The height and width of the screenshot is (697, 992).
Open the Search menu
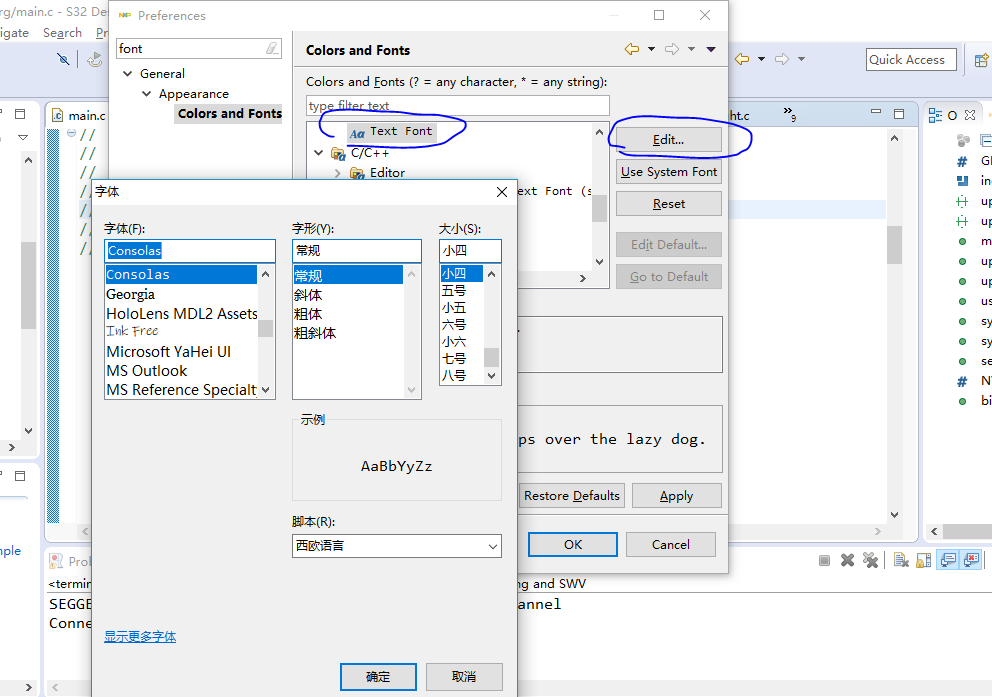click(x=62, y=32)
